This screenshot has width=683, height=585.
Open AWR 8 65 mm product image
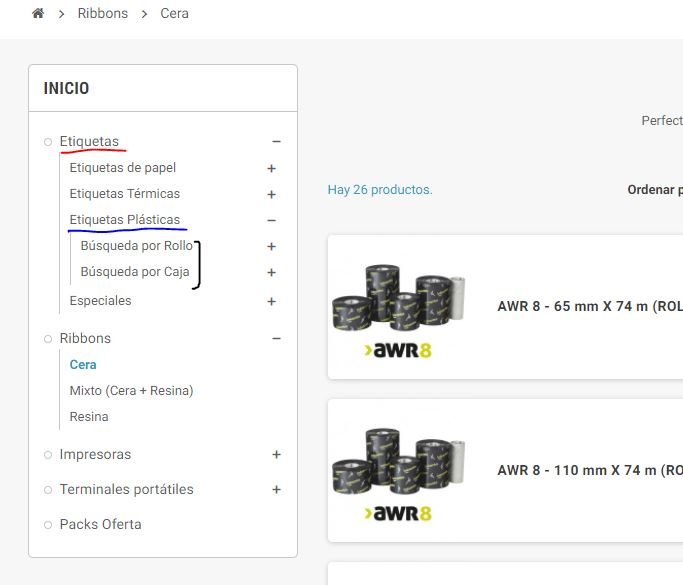click(x=399, y=311)
